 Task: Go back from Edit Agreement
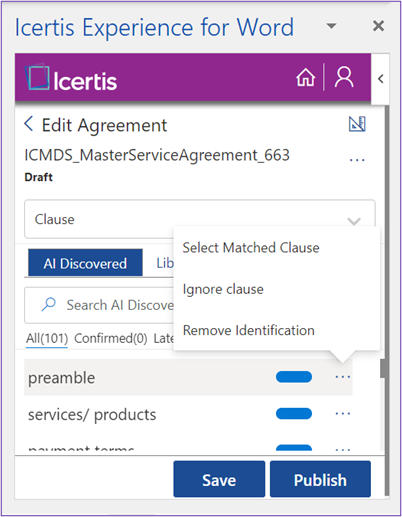click(29, 124)
